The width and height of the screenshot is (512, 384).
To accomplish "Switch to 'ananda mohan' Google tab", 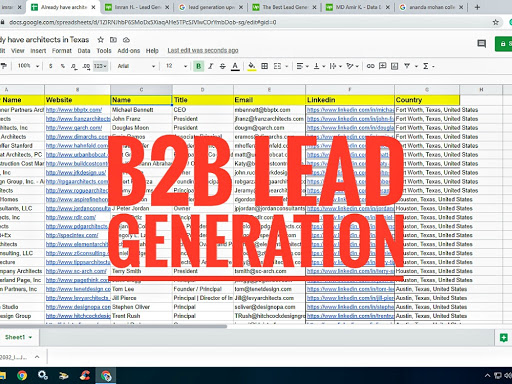I will (x=431, y=7).
